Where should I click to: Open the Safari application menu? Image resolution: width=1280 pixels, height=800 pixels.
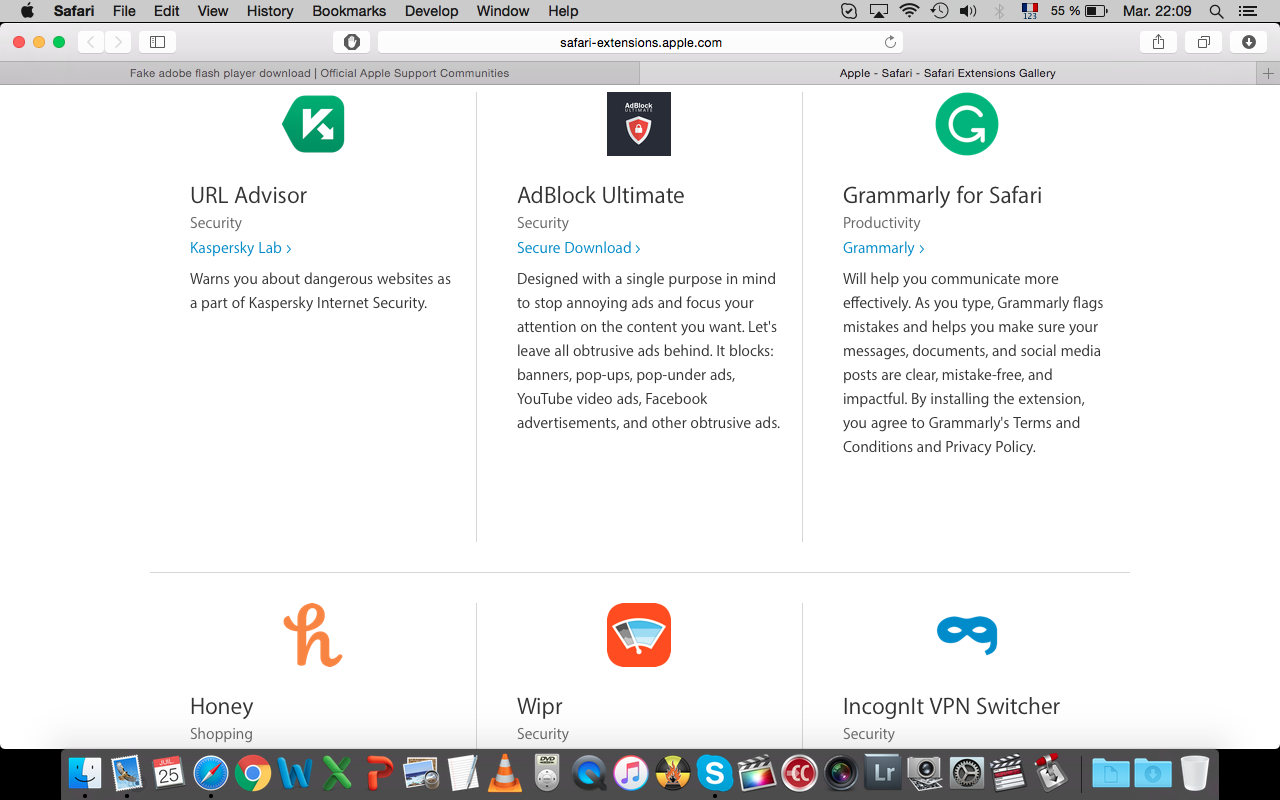73,11
